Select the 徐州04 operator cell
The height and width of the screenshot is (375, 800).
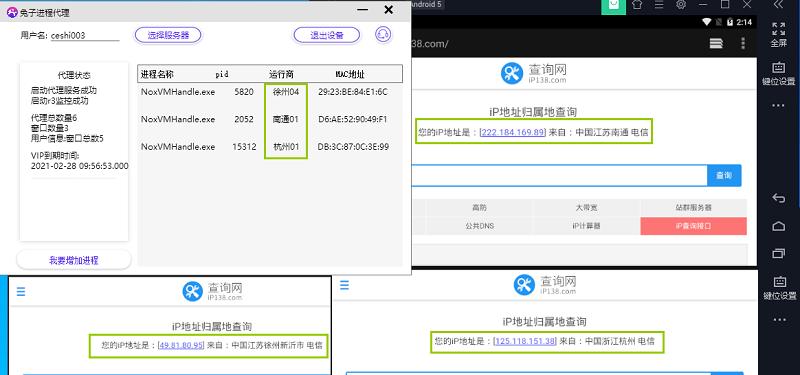tap(286, 92)
